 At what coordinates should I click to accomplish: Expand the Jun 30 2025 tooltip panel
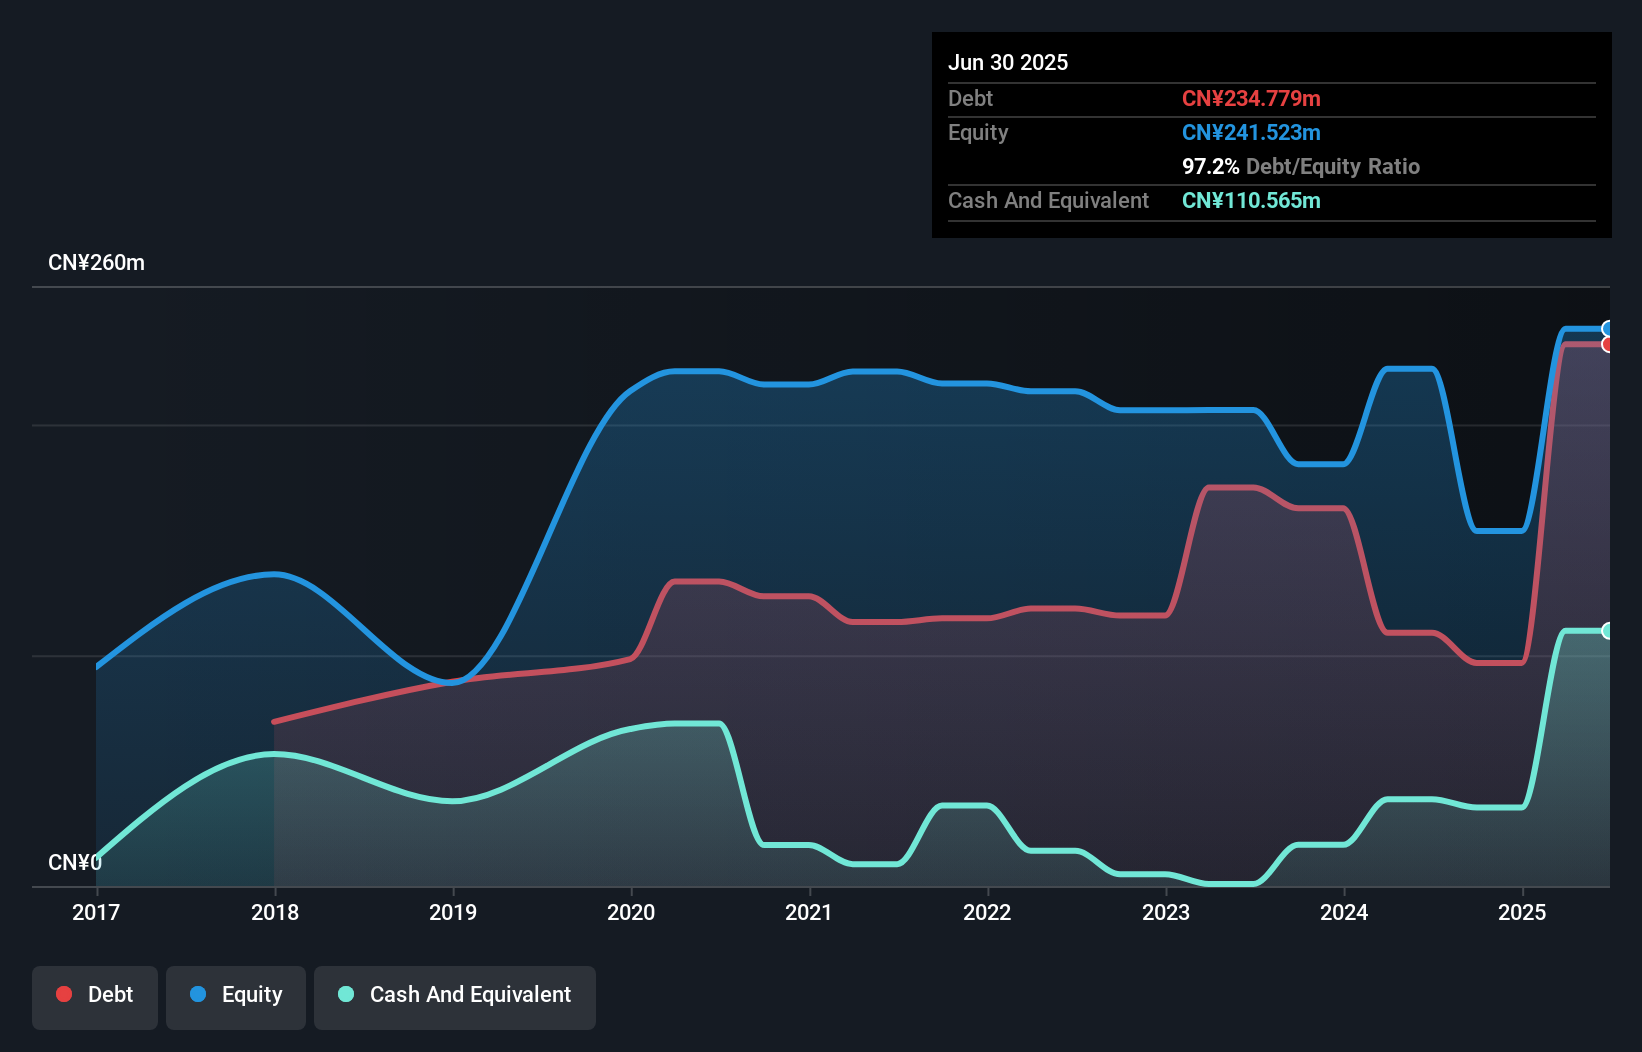click(1008, 62)
